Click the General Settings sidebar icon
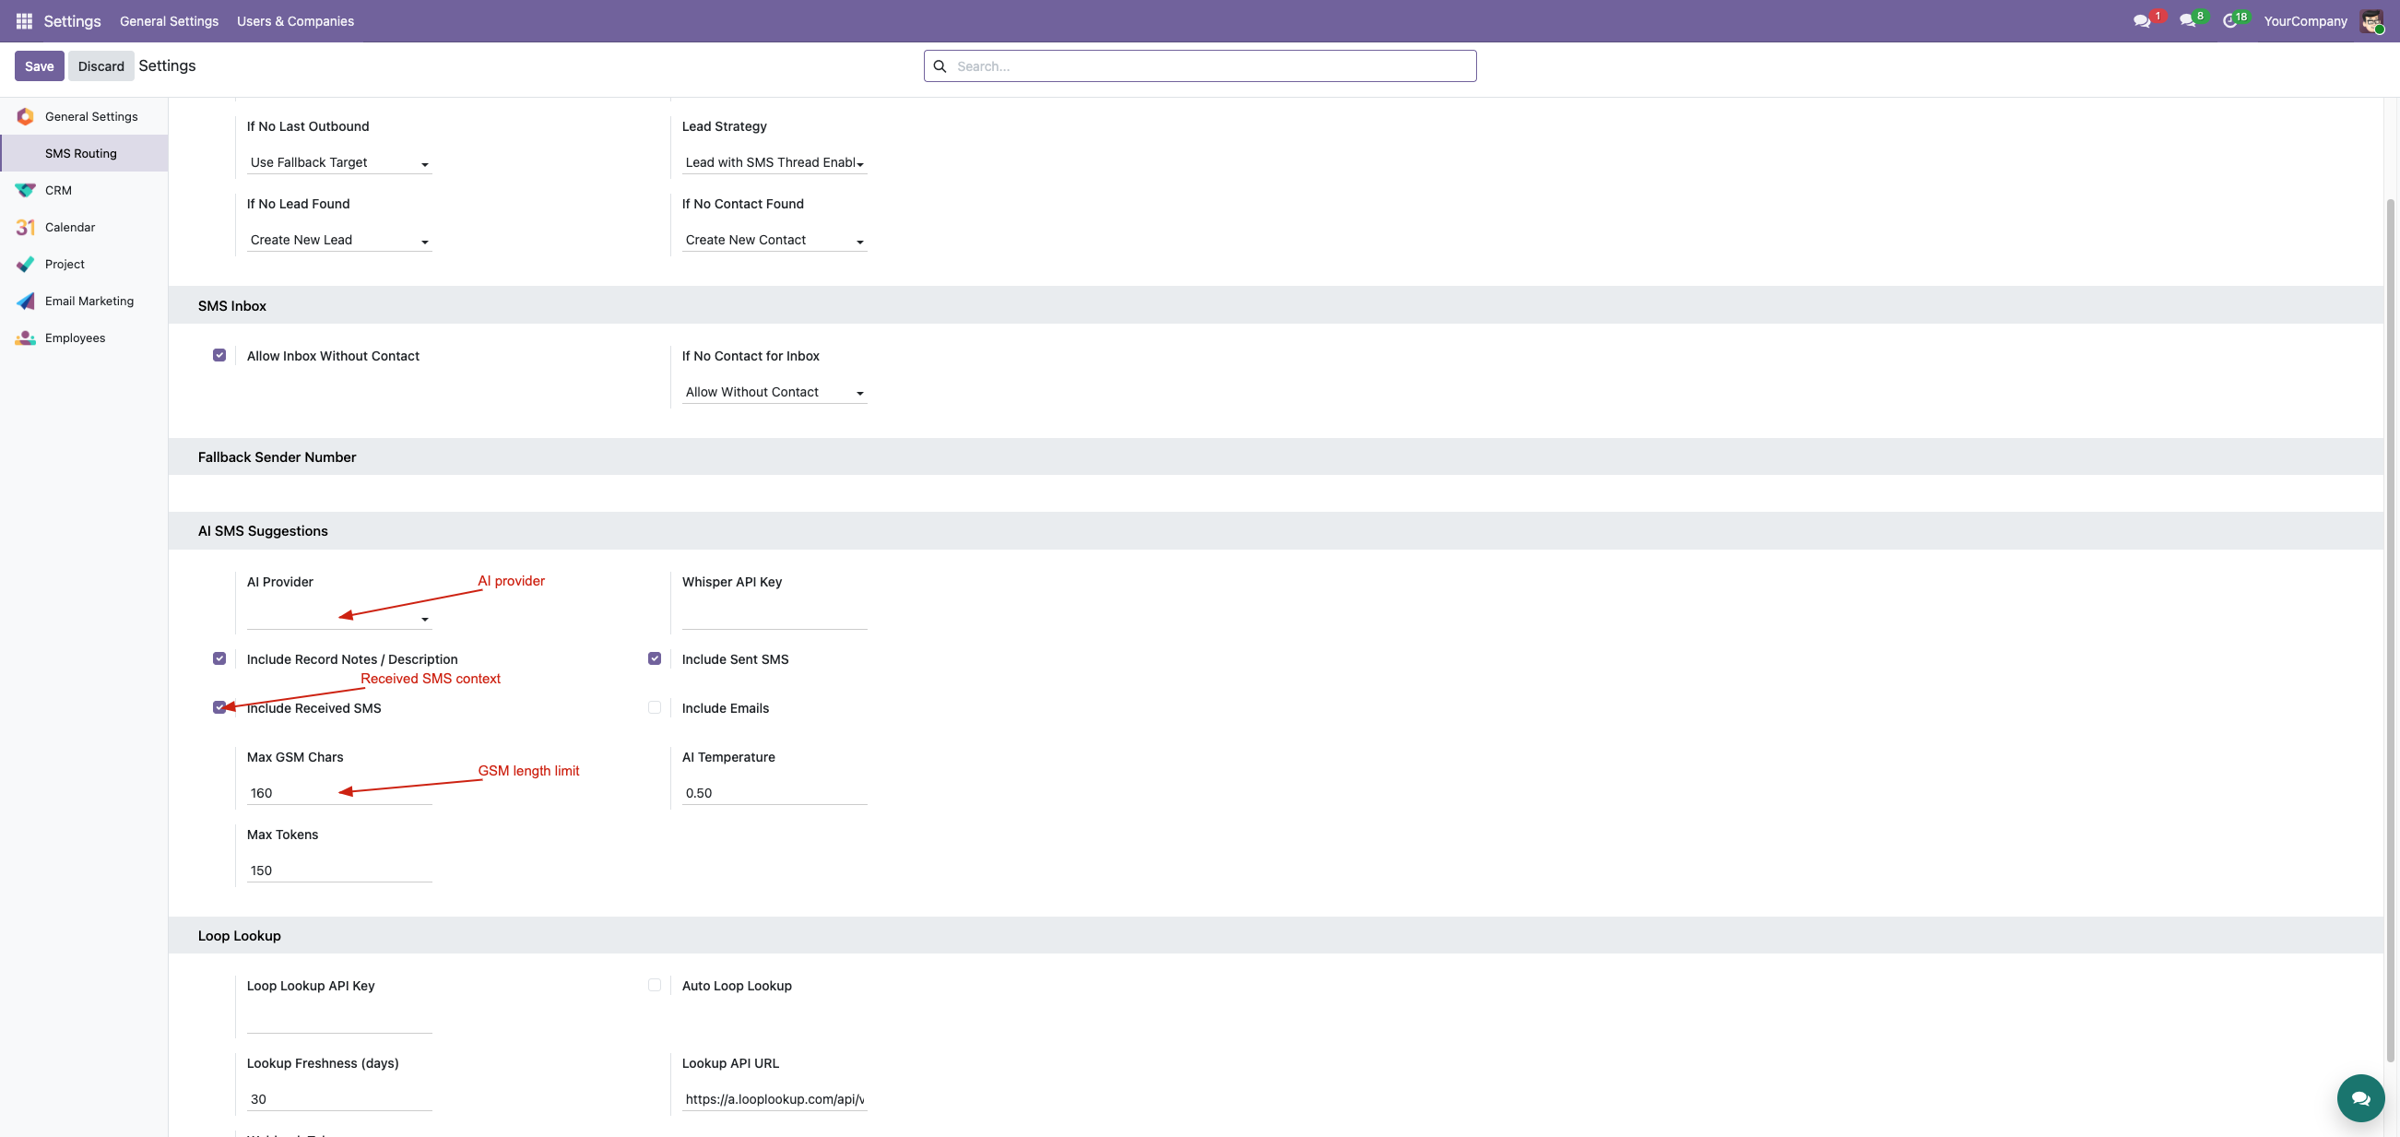Screen dimensions: 2400x1137 (25, 117)
